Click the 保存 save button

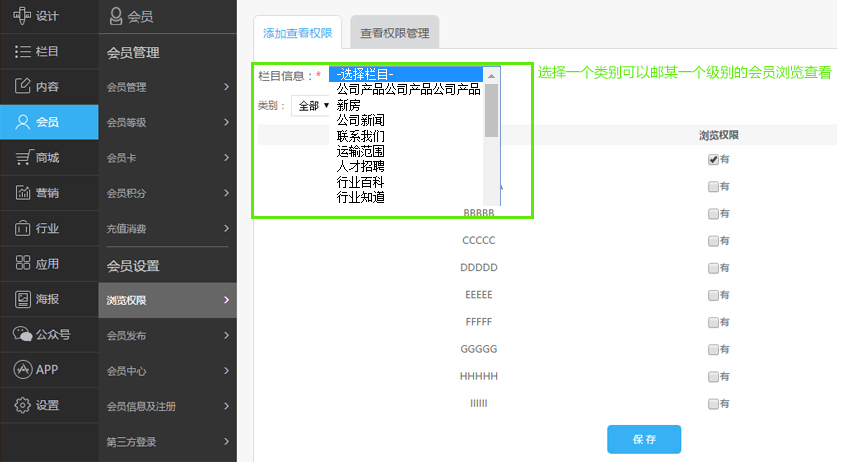point(643,439)
